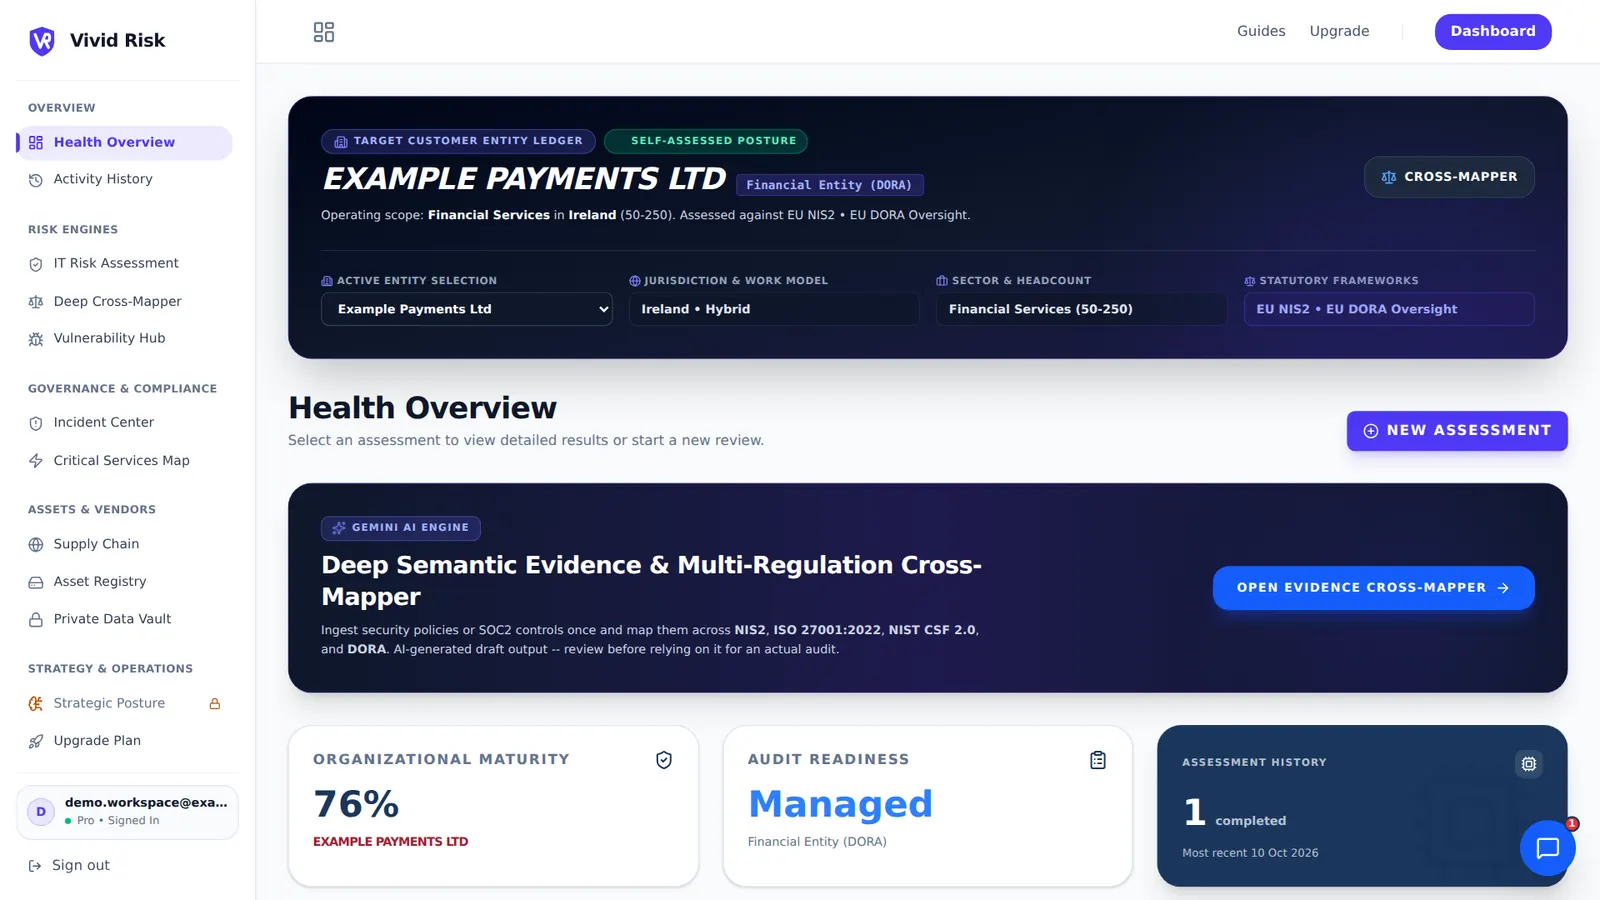Click the Target Customer Entity Ledger badge
Screen dimensions: 1600x900
(458, 142)
